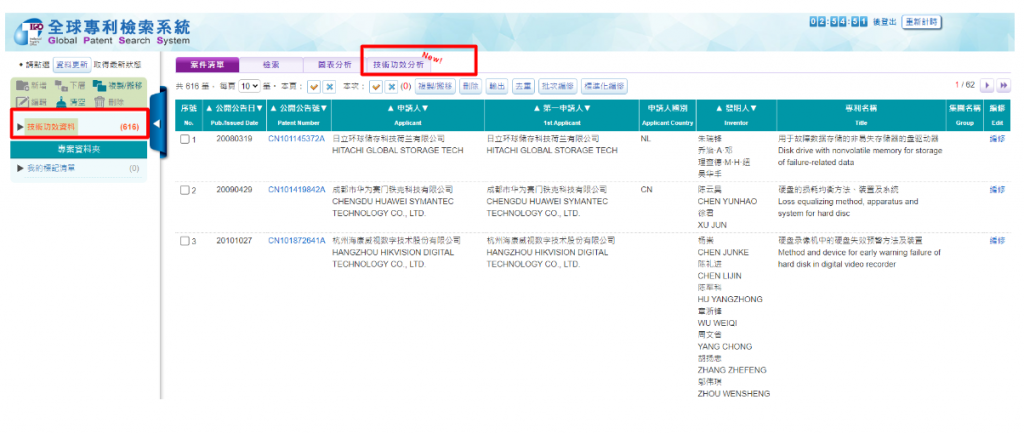The height and width of the screenshot is (434, 1024).
Task: Sort 公開公告日 ascending (up triangle)
Action: coord(210,108)
